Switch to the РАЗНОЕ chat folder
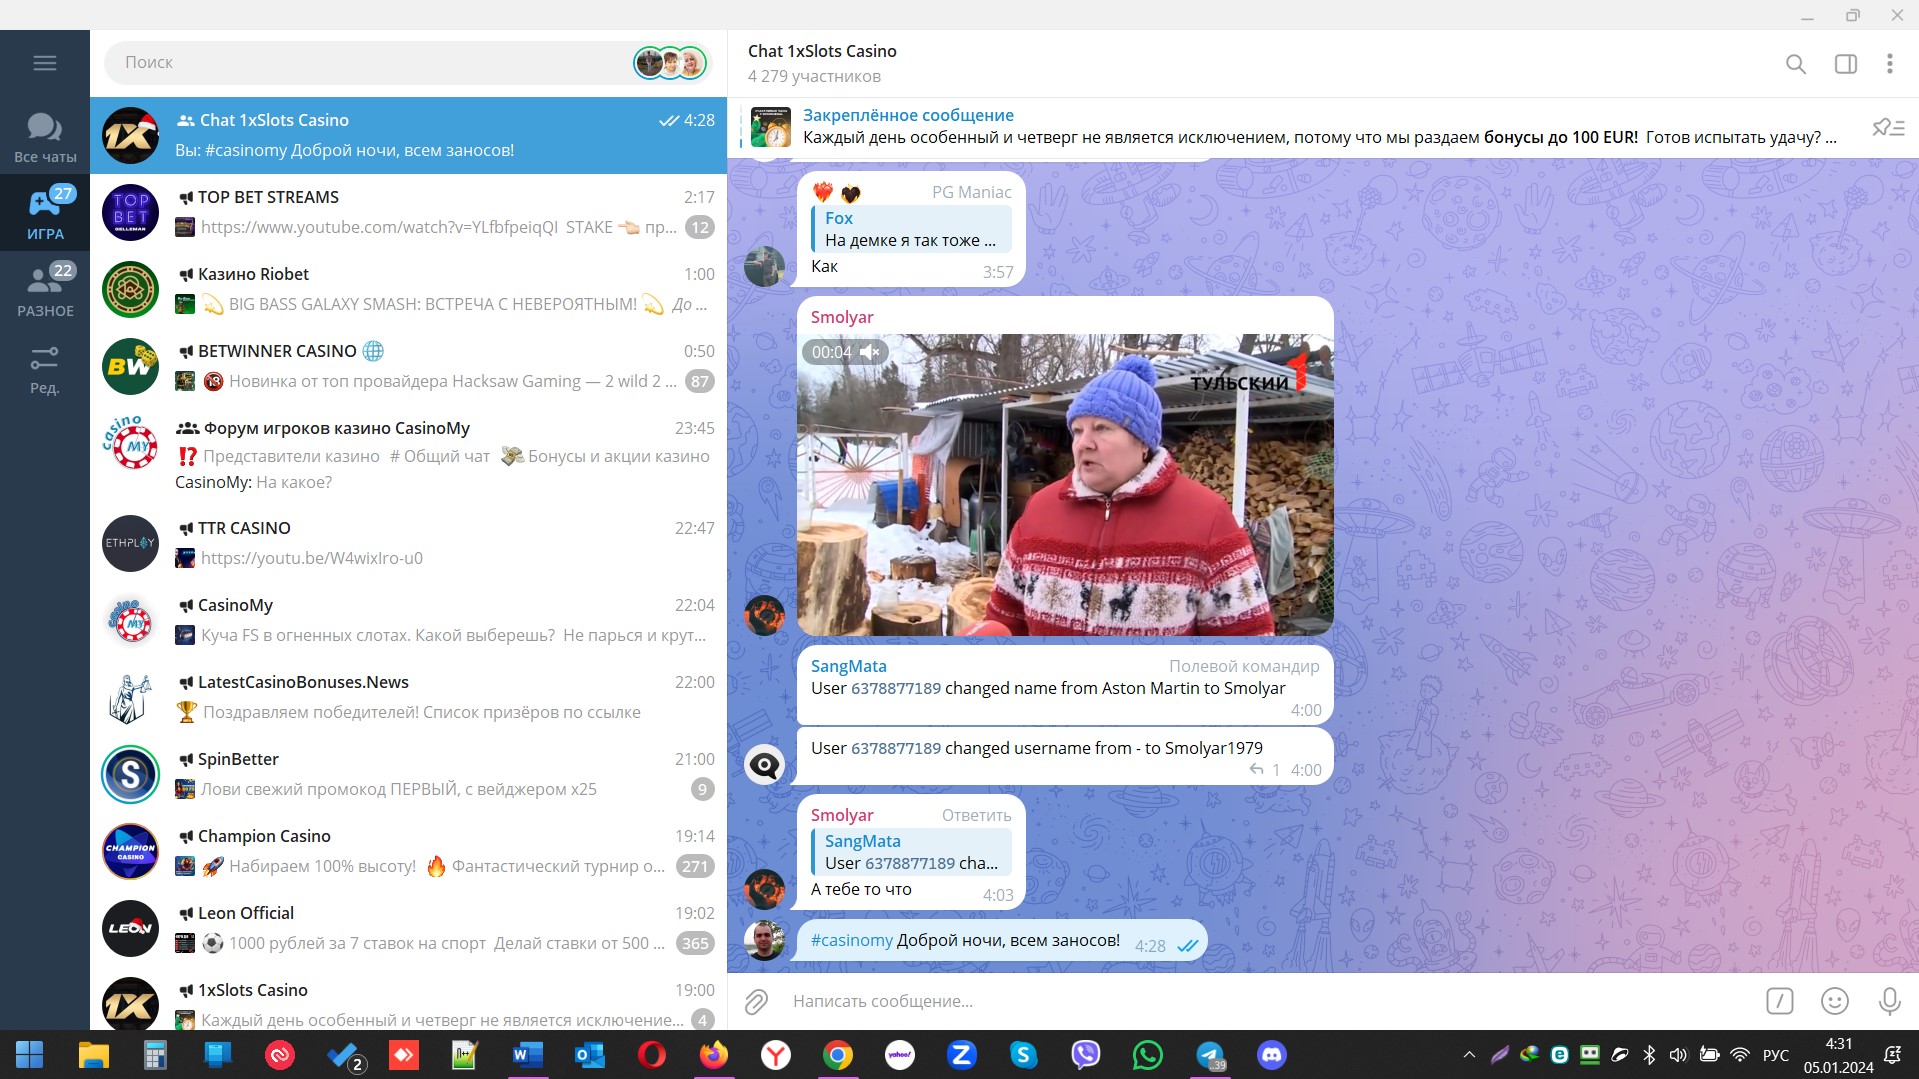This screenshot has width=1919, height=1079. pyautogui.click(x=45, y=291)
